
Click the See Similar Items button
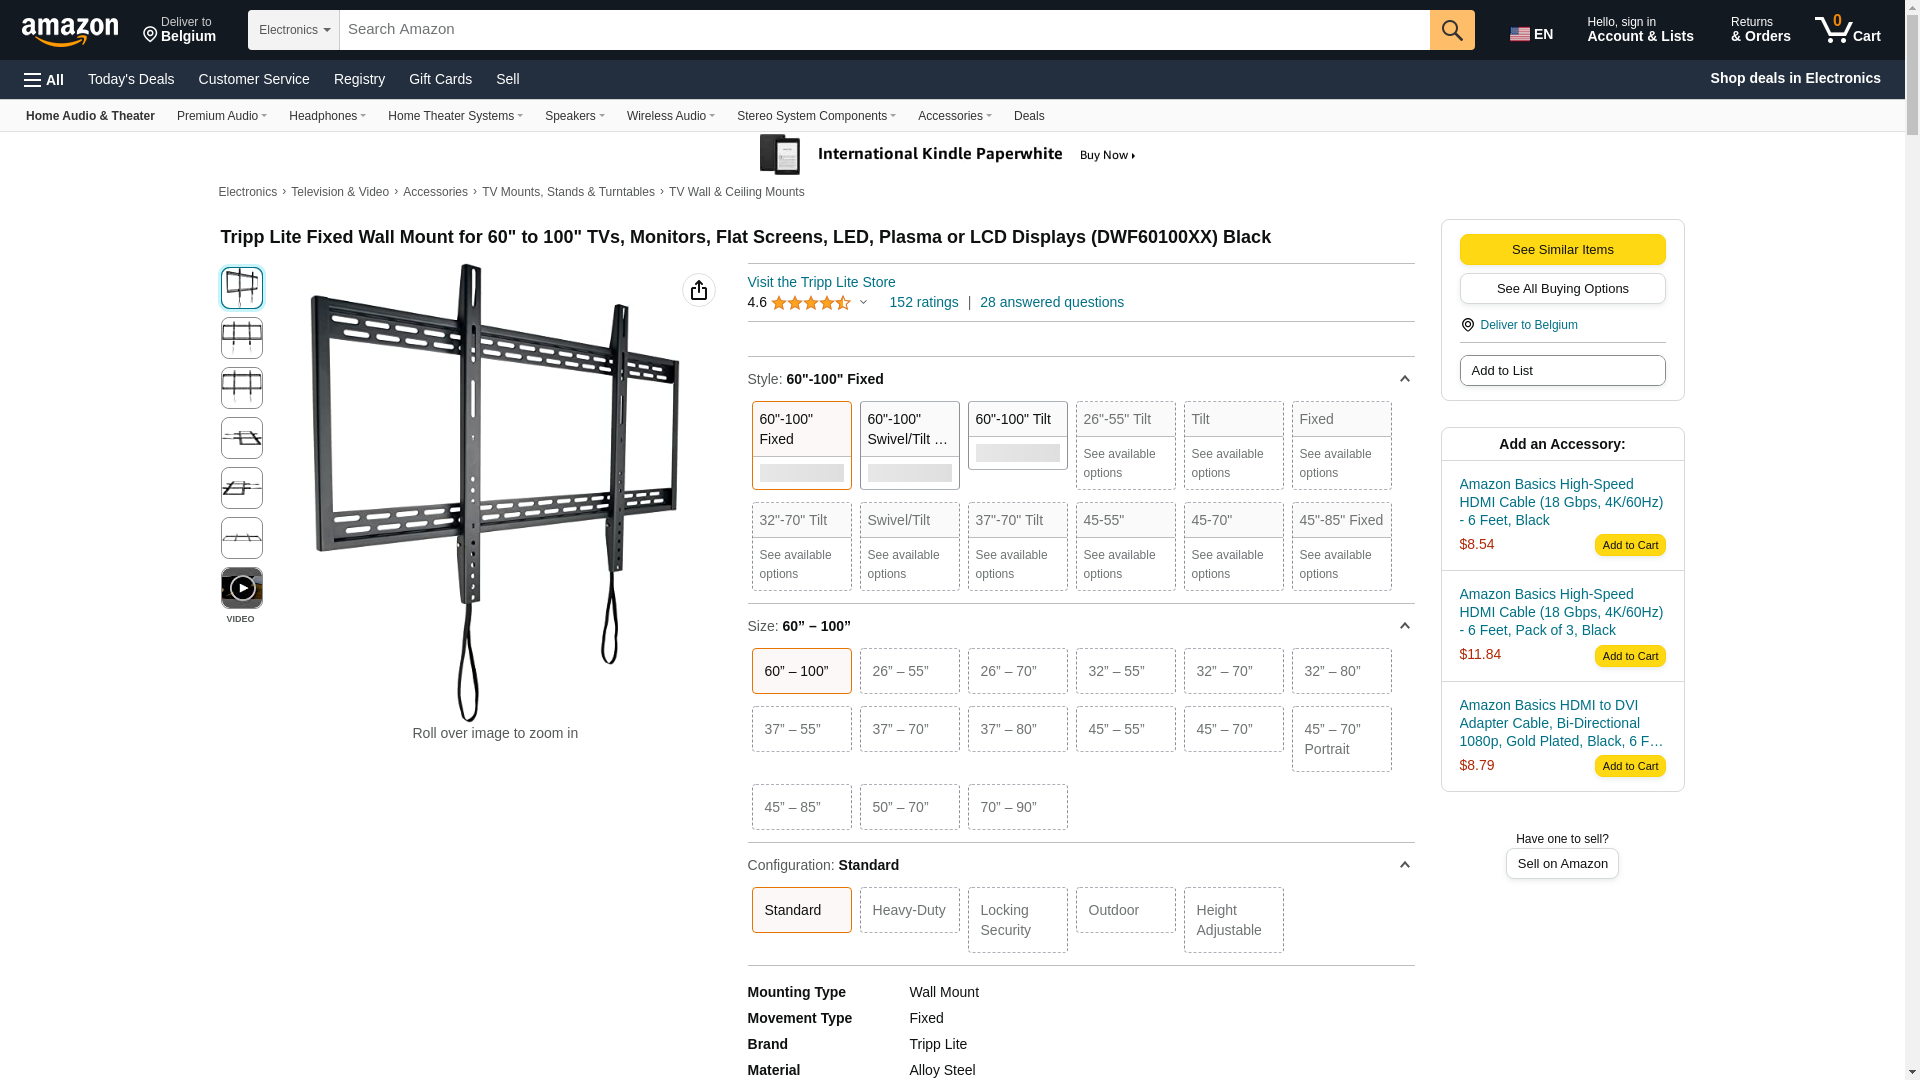coord(1562,249)
